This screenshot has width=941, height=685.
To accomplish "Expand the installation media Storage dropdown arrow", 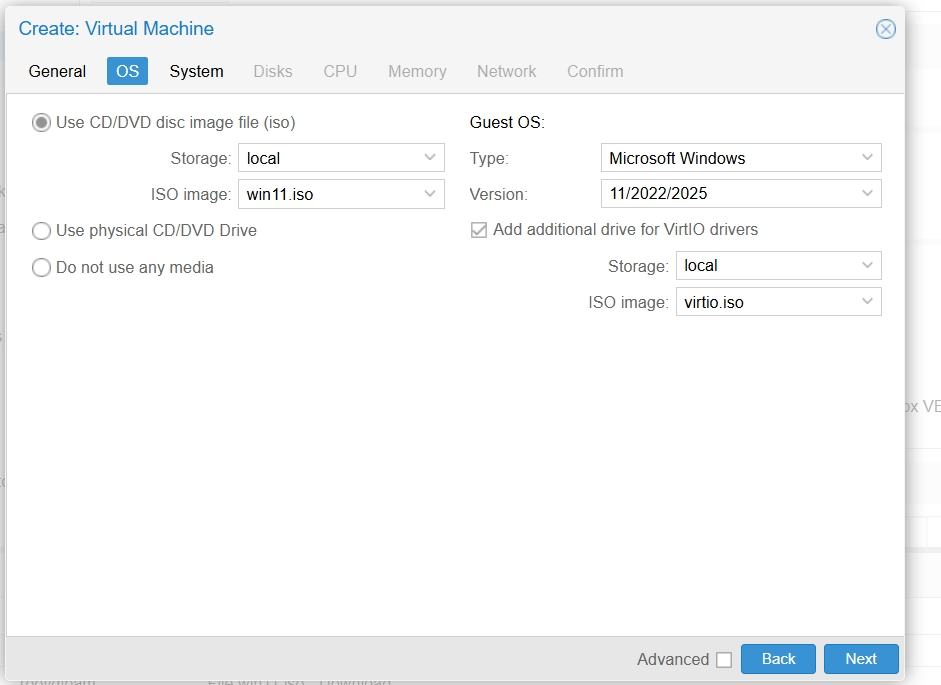I will pos(430,158).
